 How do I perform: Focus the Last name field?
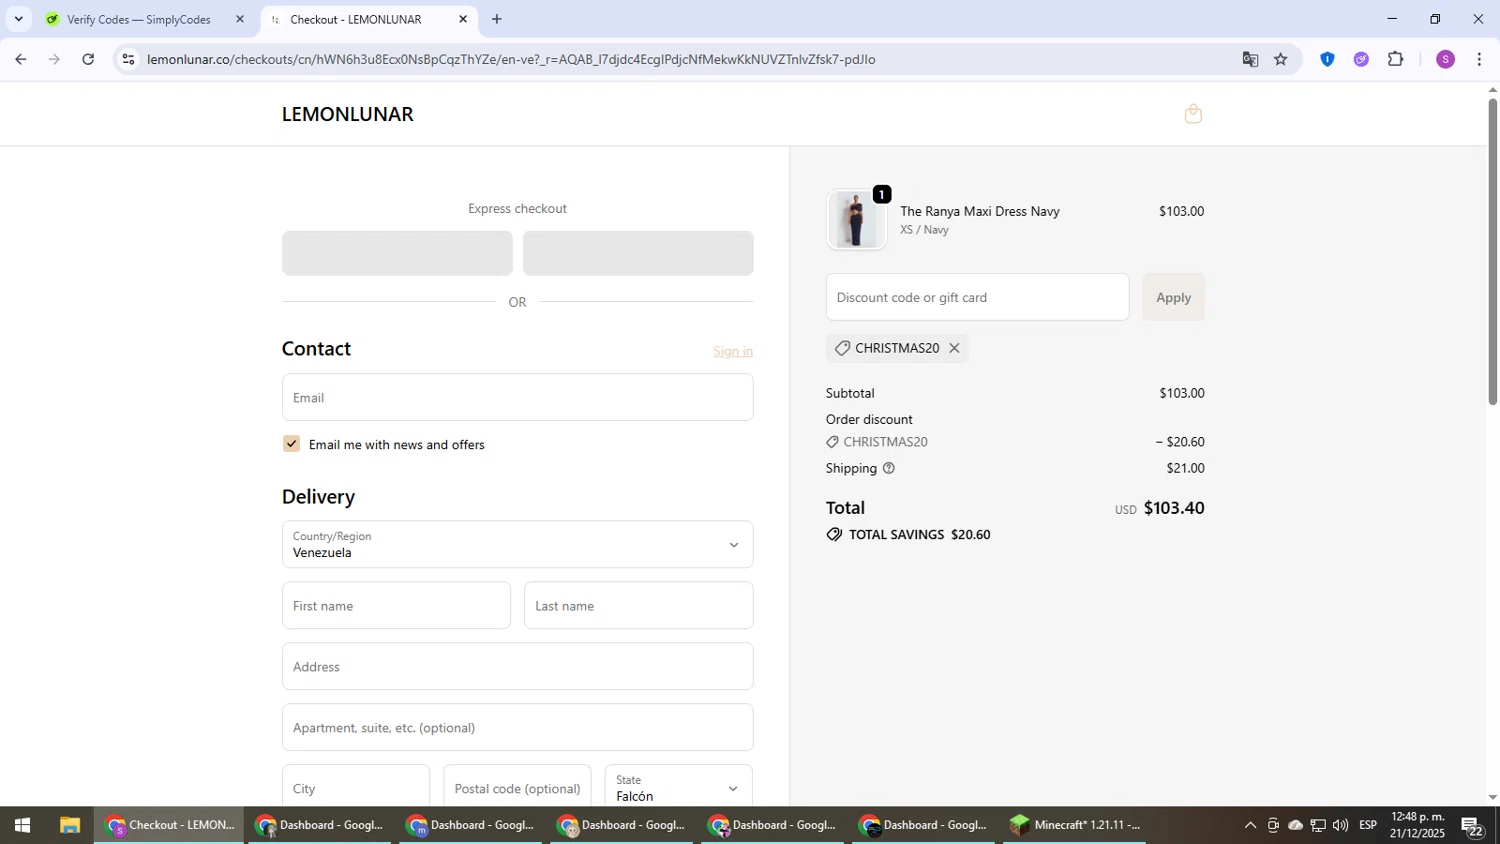point(638,605)
